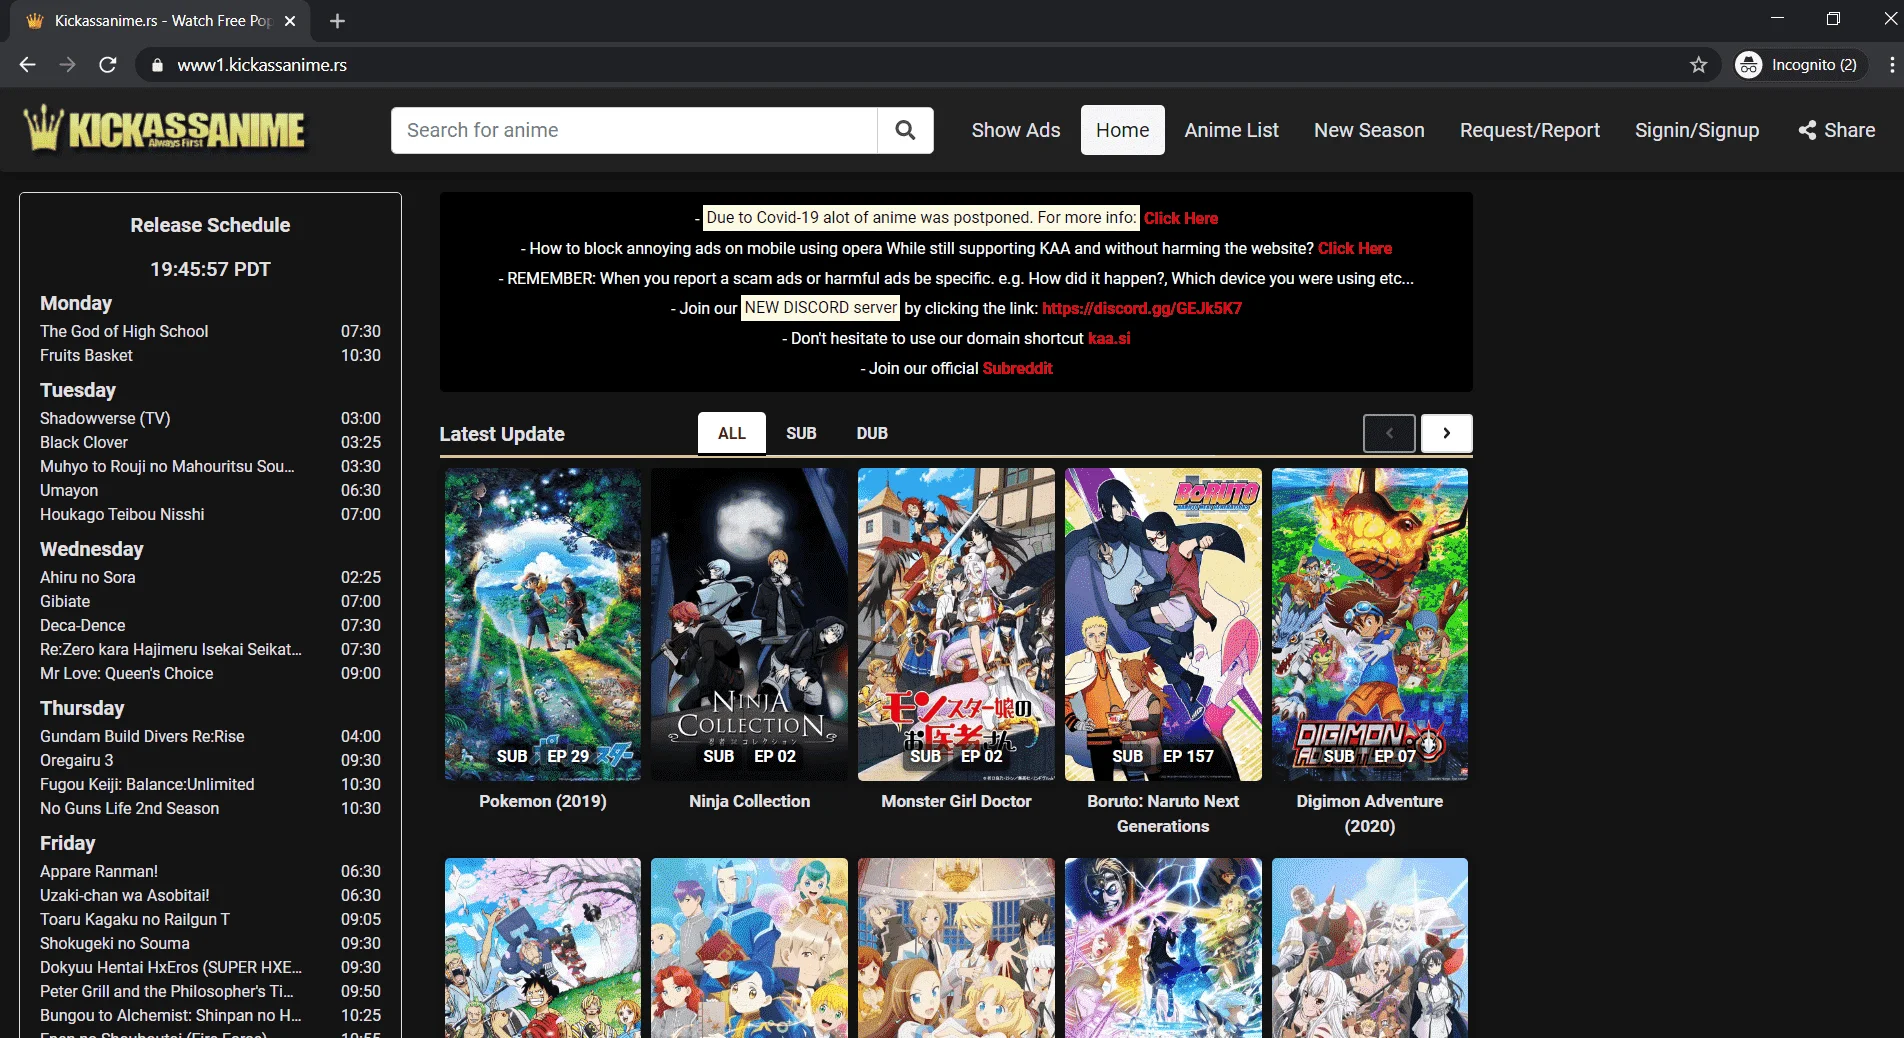Viewport: 1904px width, 1038px height.
Task: Open the New Season page
Action: point(1369,130)
